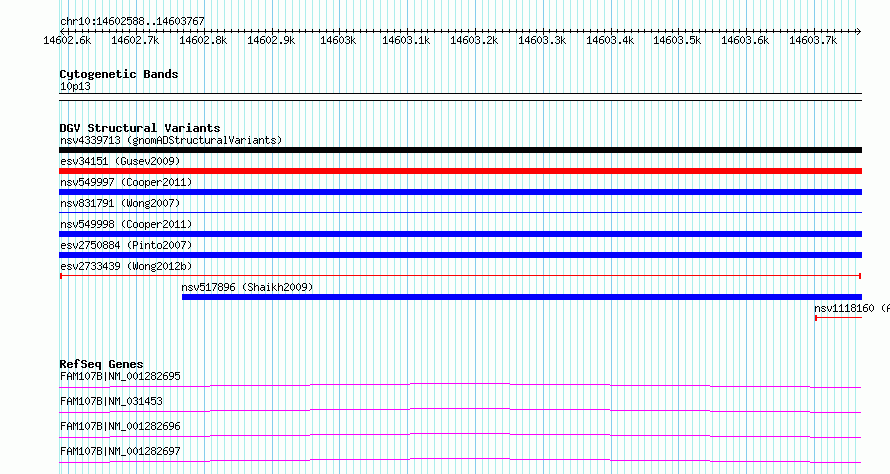This screenshot has height=474, width=890.
Task: Open the esv2733439 (Wong2012b) variant label
Action: tap(126, 266)
